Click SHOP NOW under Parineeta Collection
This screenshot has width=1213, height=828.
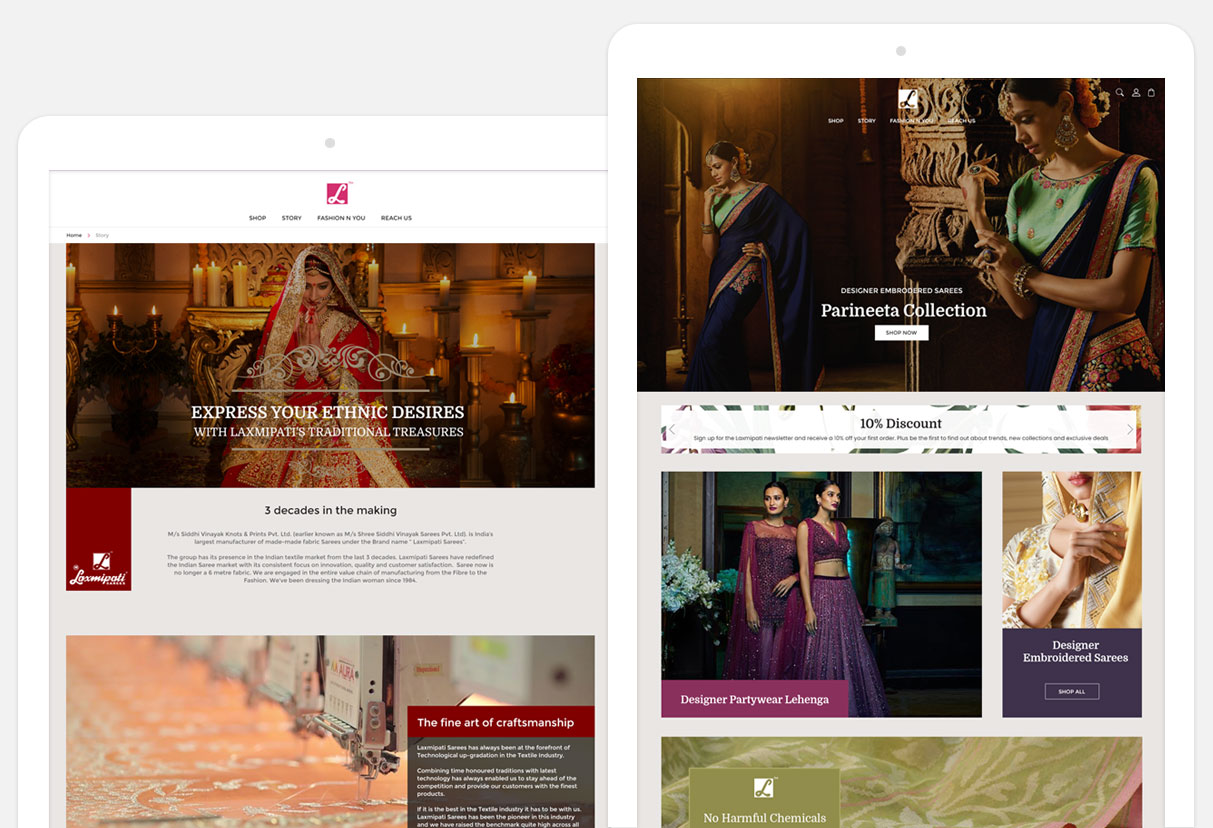901,332
